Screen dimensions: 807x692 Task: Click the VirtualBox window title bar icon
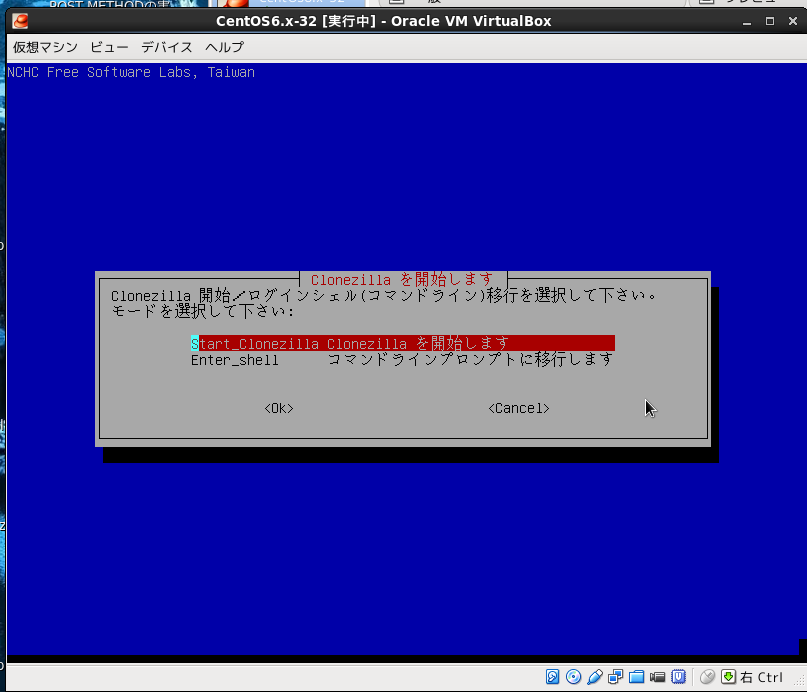click(20, 21)
